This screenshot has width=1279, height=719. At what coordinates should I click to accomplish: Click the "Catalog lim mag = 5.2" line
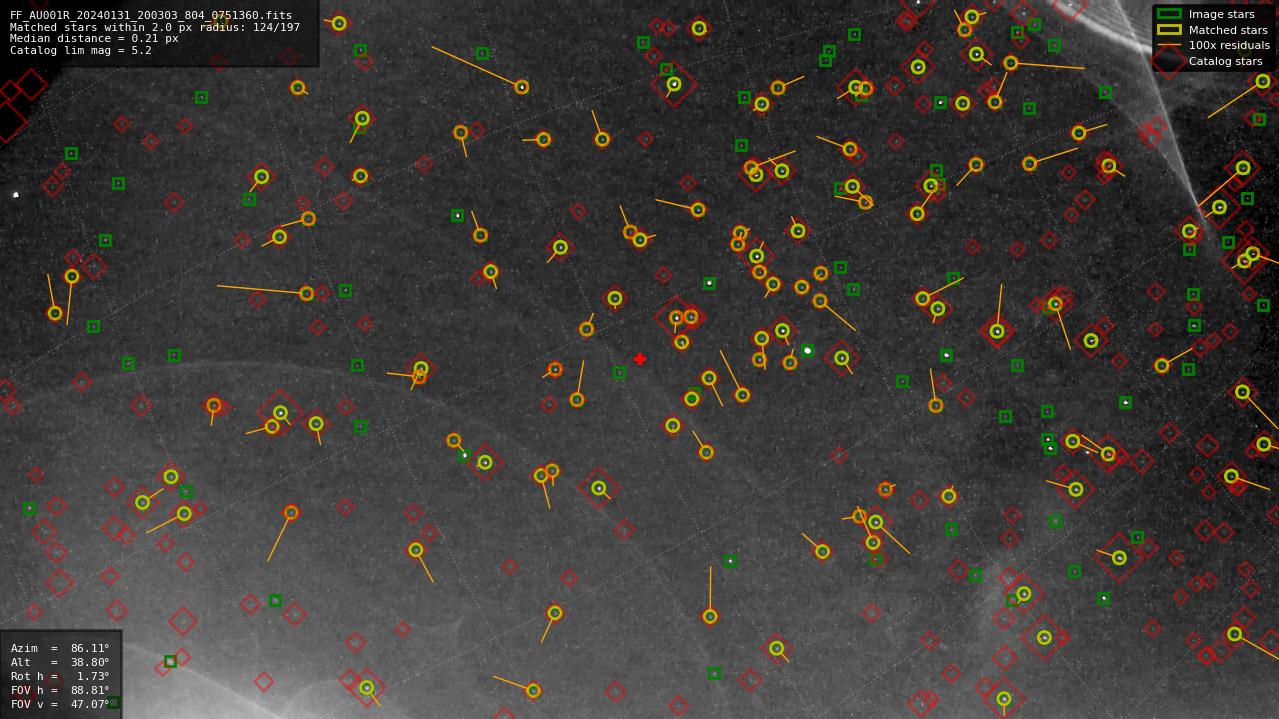81,50
